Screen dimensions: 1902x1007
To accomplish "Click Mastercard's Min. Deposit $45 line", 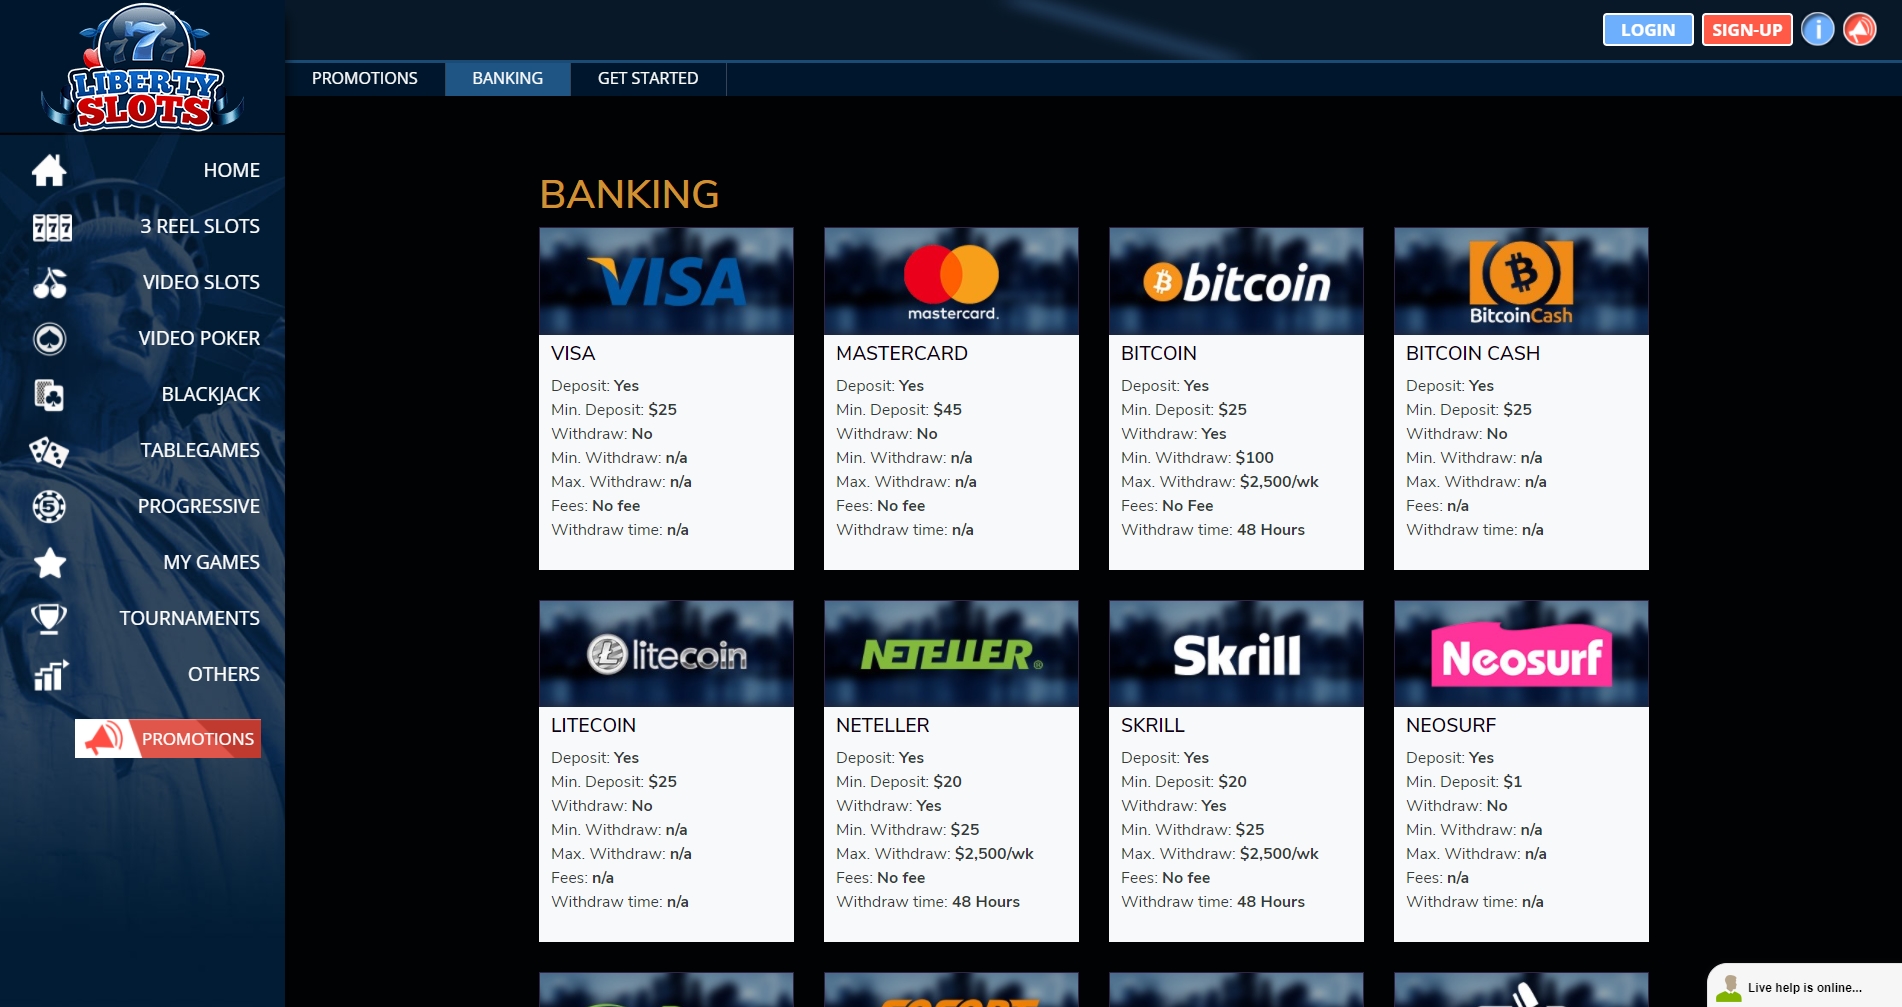I will tap(899, 410).
